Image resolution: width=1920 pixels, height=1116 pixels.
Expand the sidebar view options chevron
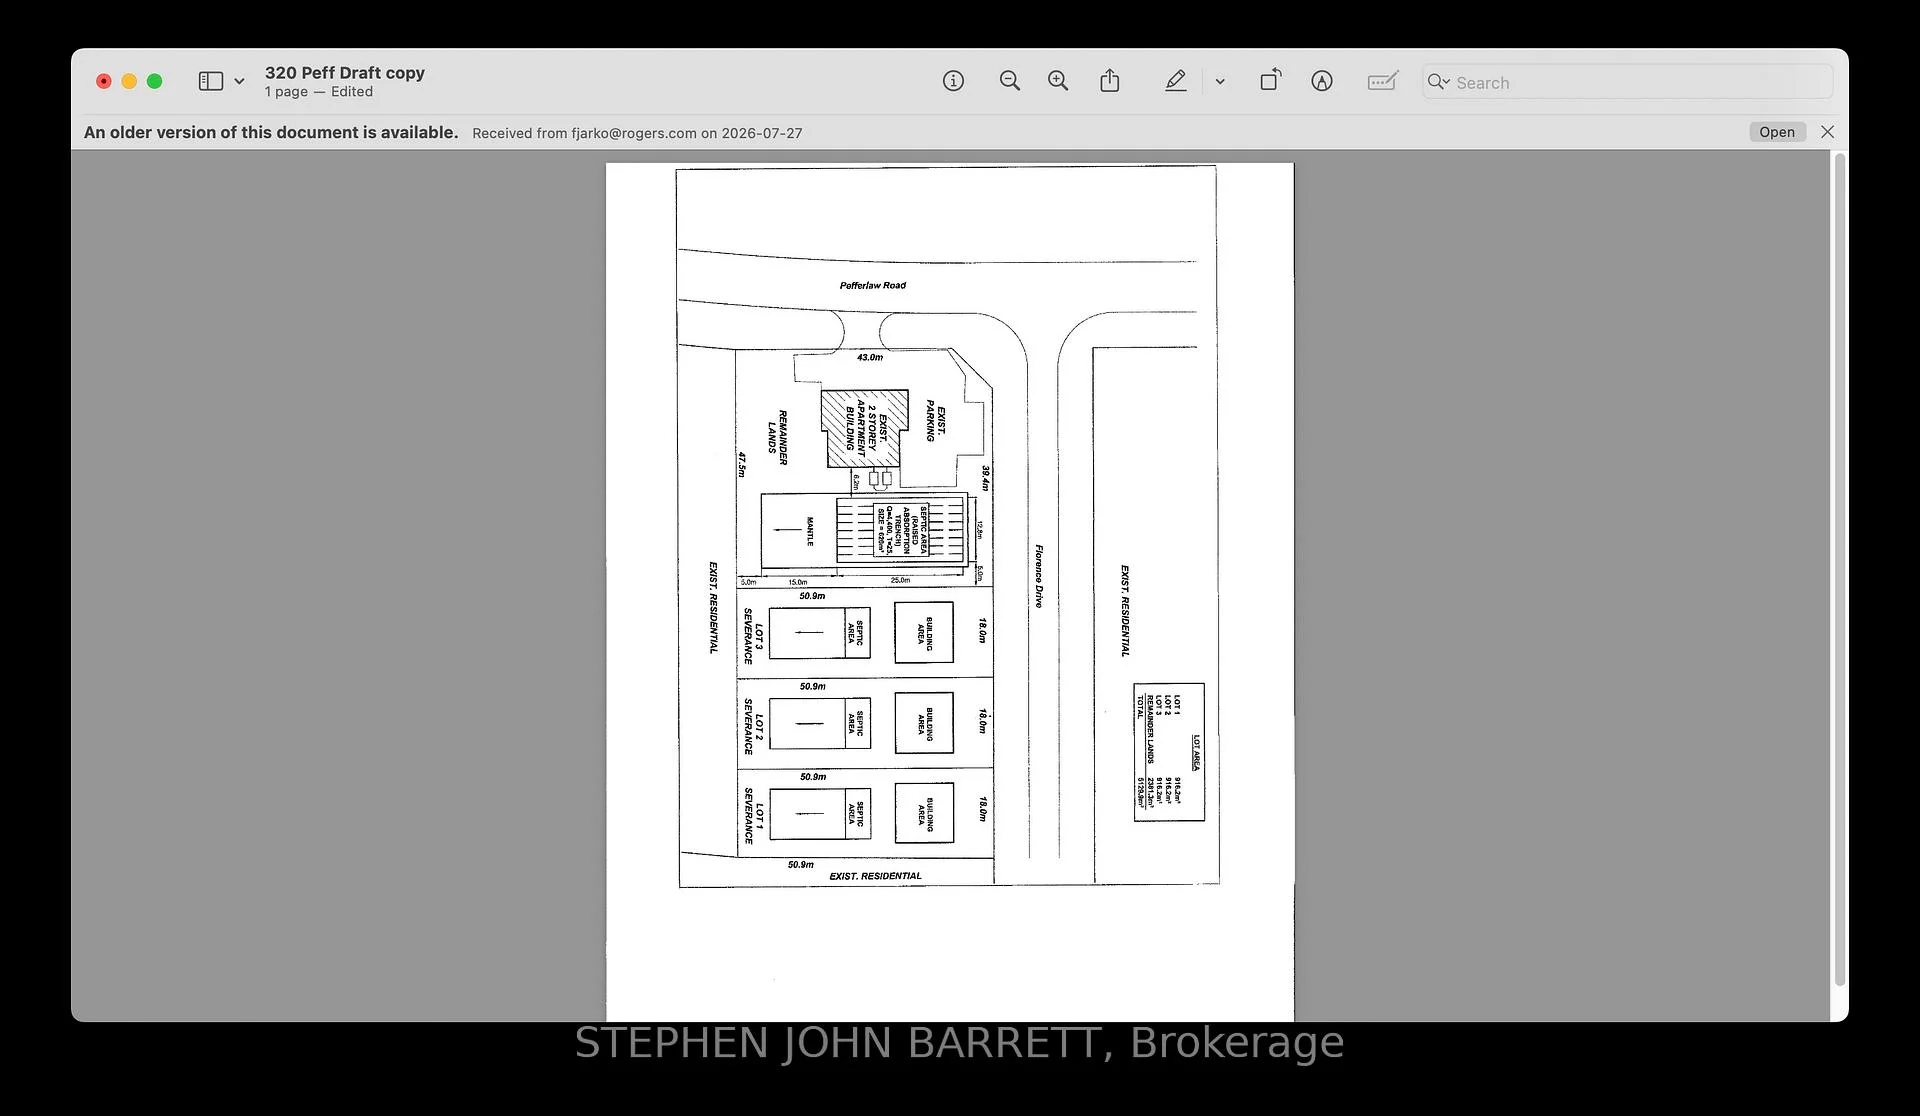[239, 82]
